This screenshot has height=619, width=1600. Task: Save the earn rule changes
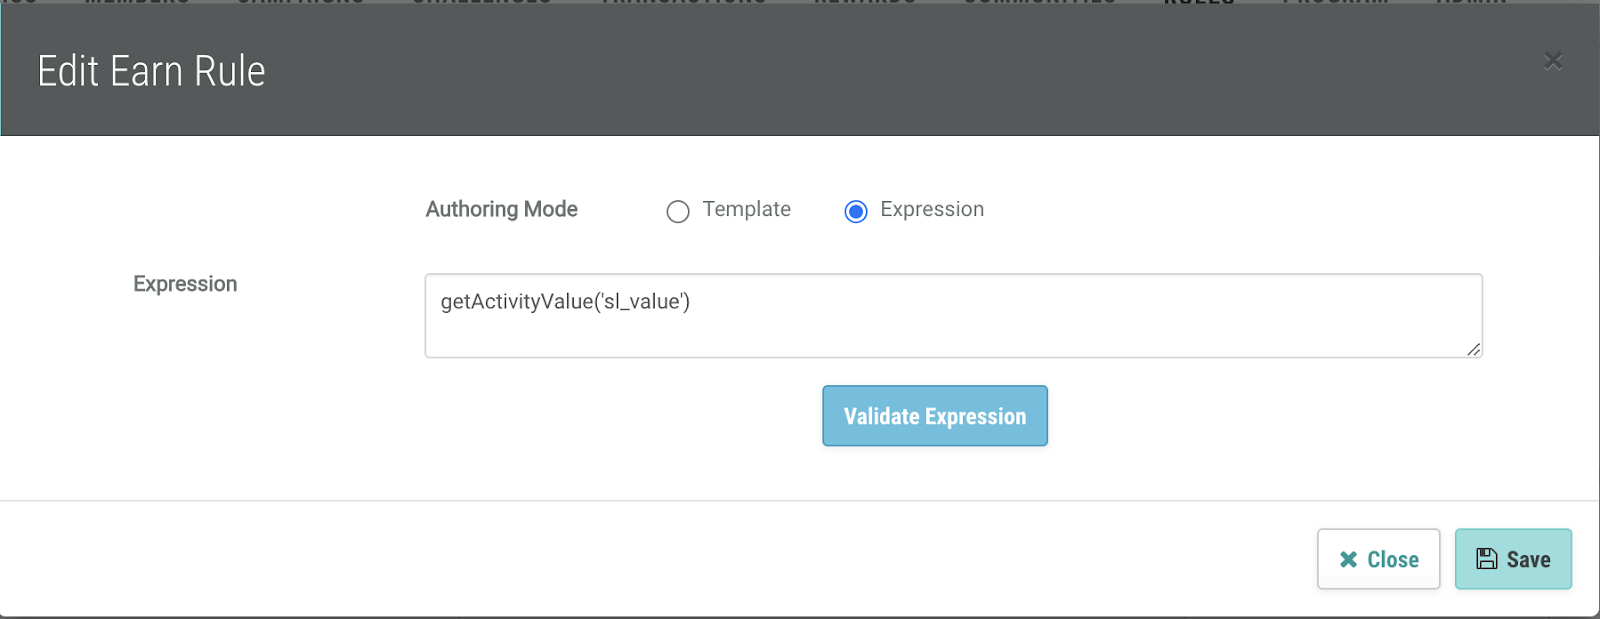pyautogui.click(x=1513, y=559)
